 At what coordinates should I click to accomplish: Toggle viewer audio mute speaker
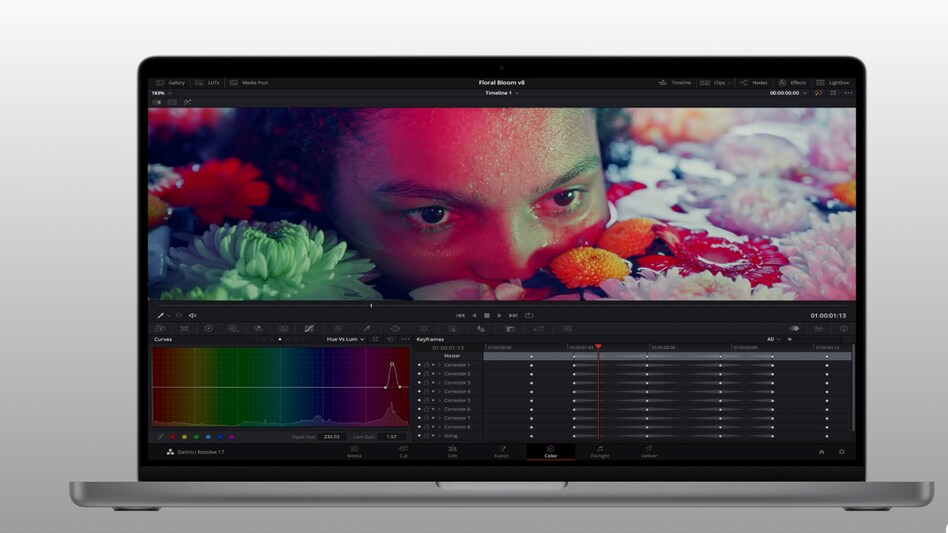192,315
